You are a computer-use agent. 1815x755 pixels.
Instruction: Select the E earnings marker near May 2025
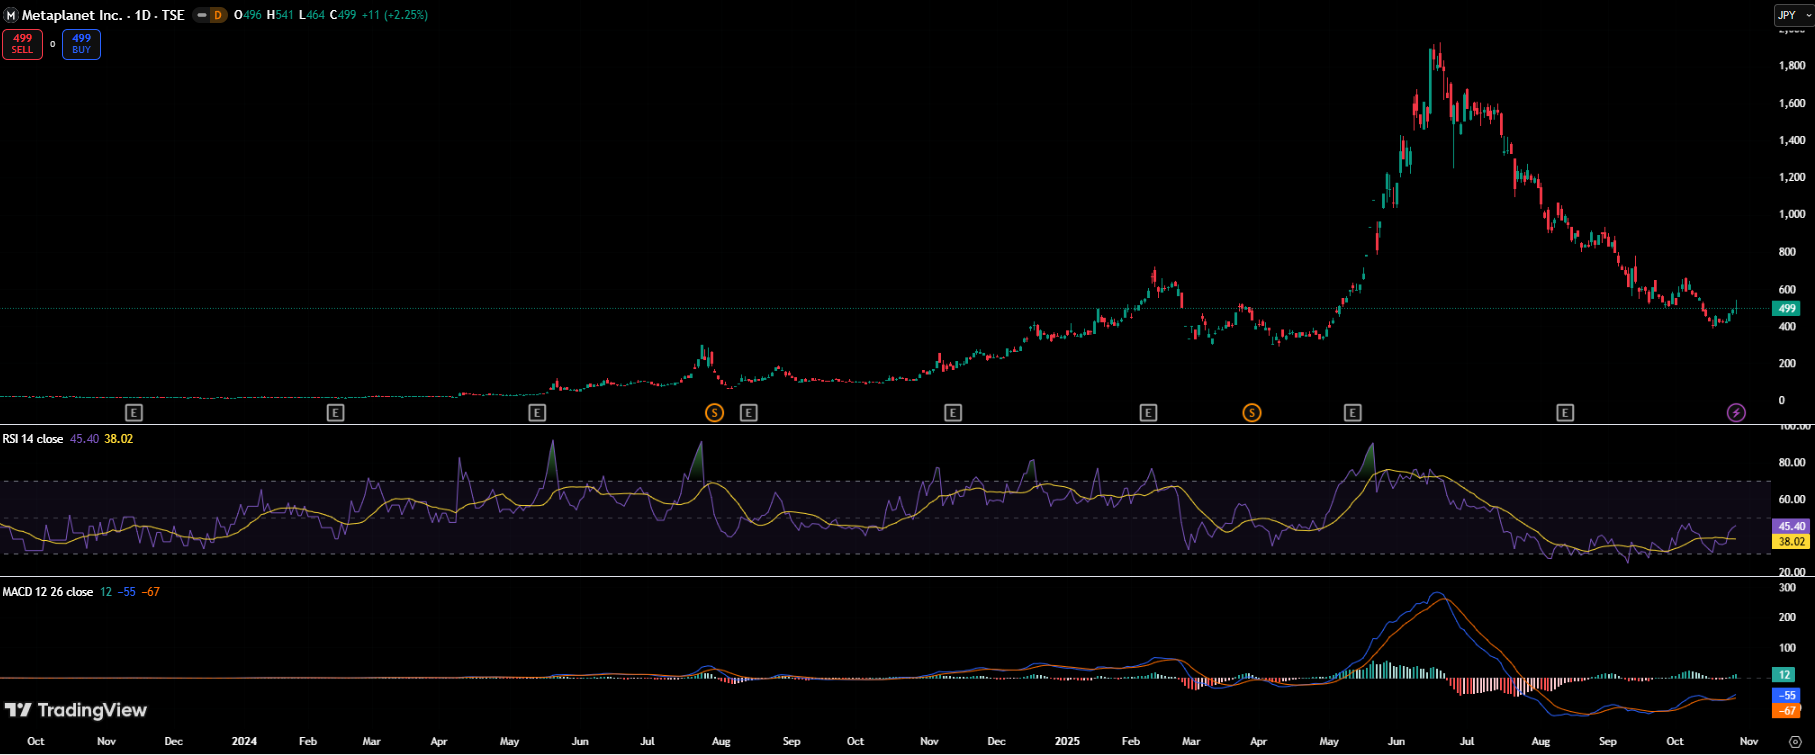[1353, 413]
